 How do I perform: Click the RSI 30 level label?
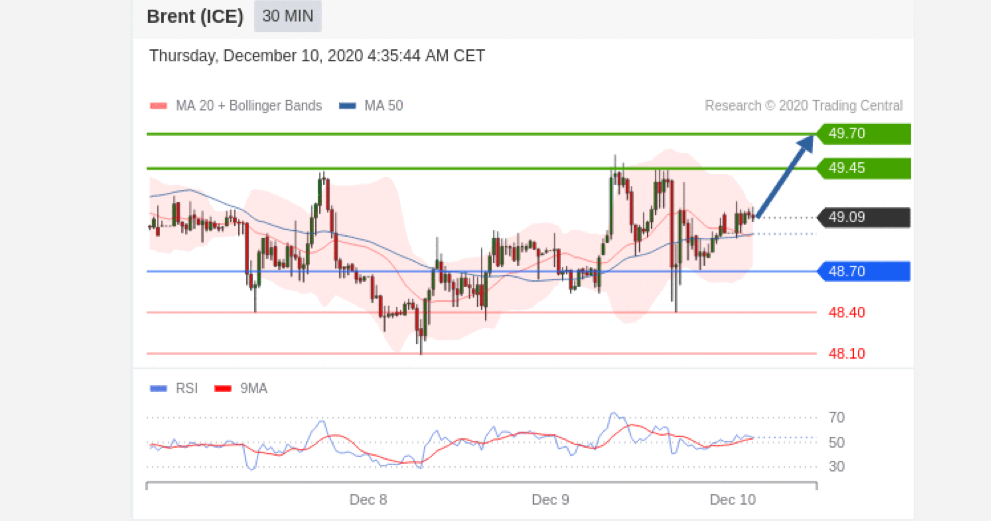[837, 467]
